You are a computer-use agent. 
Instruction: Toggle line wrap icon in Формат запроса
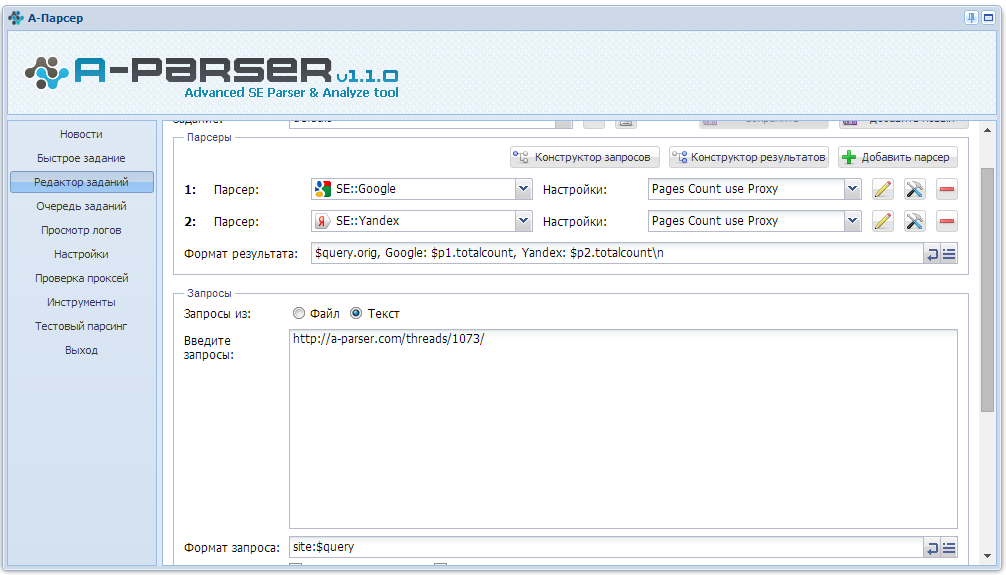click(932, 548)
